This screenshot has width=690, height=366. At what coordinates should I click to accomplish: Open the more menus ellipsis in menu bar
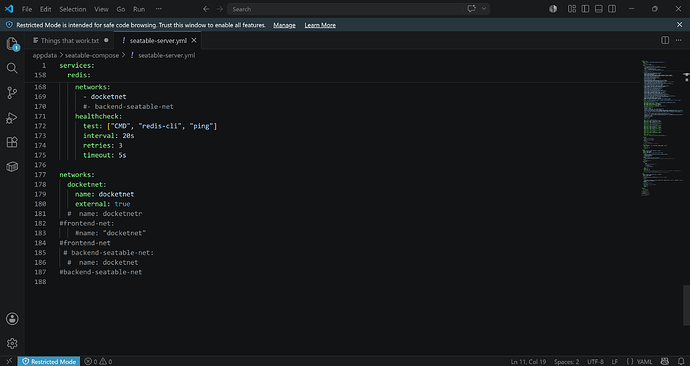click(x=158, y=9)
